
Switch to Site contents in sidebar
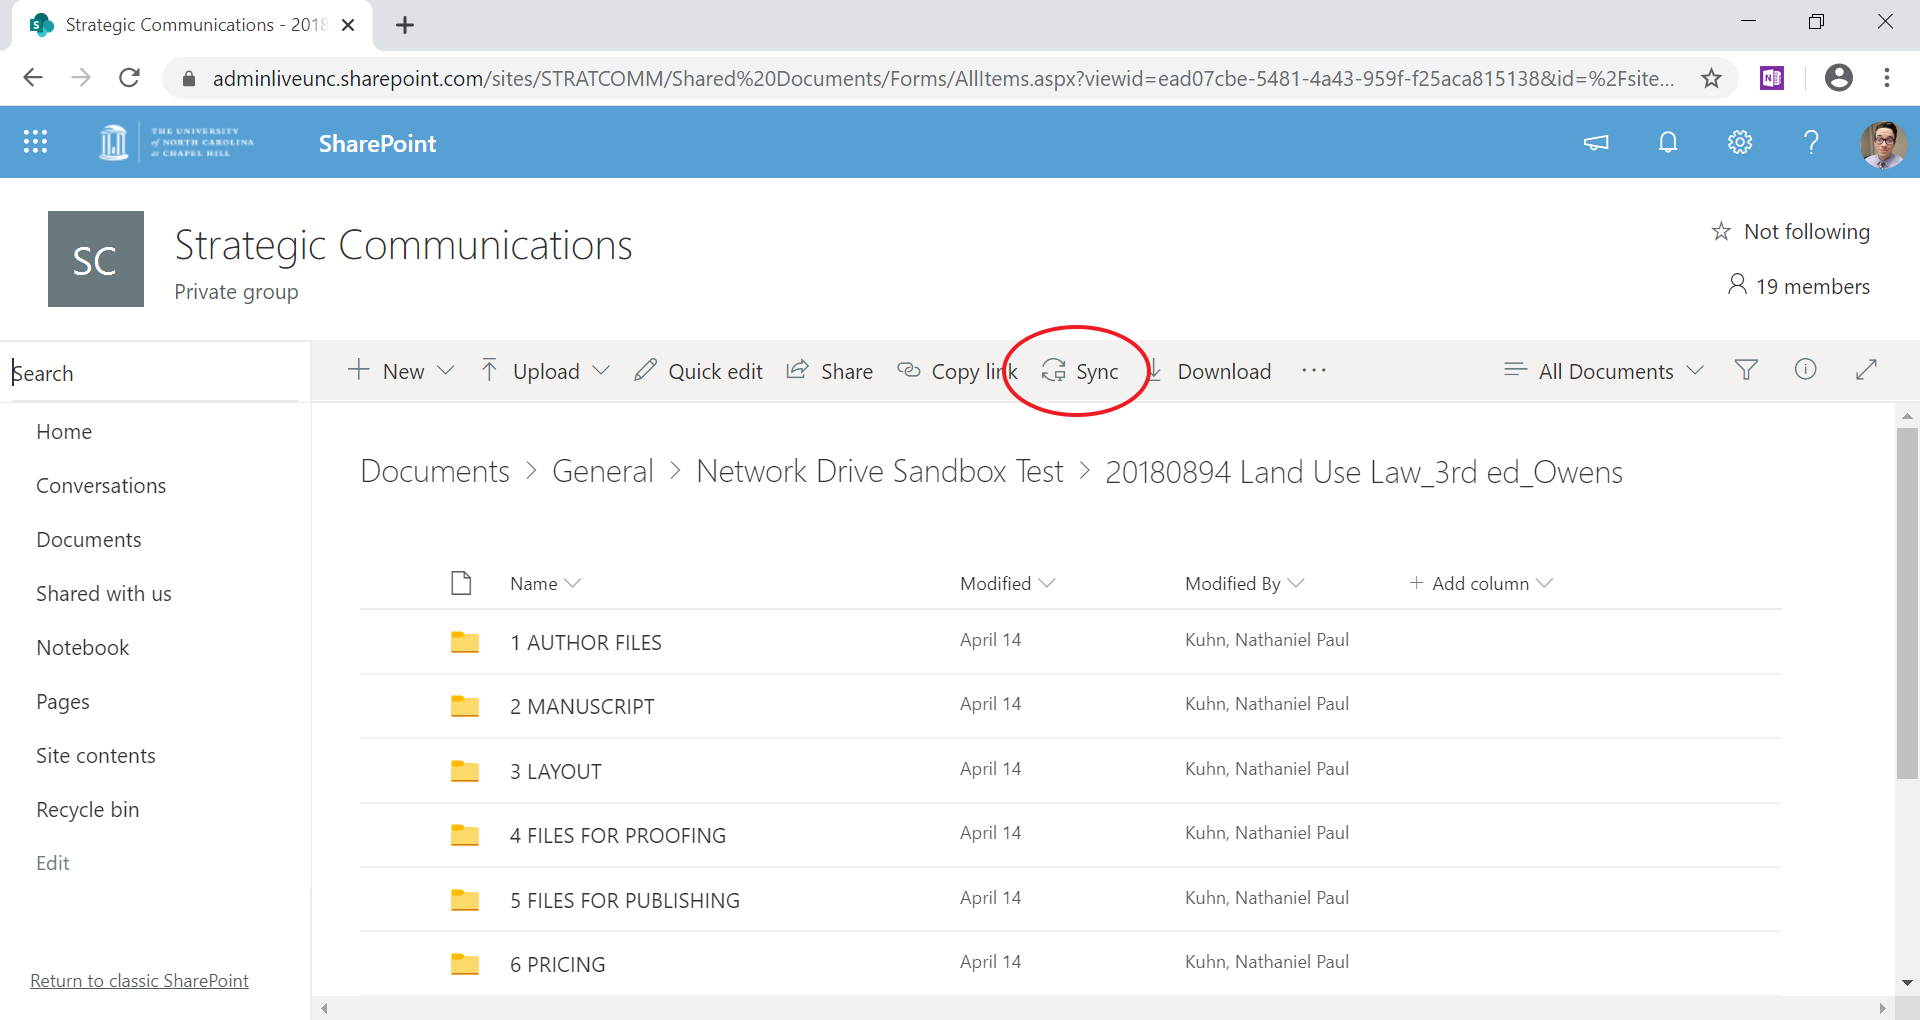click(x=96, y=755)
